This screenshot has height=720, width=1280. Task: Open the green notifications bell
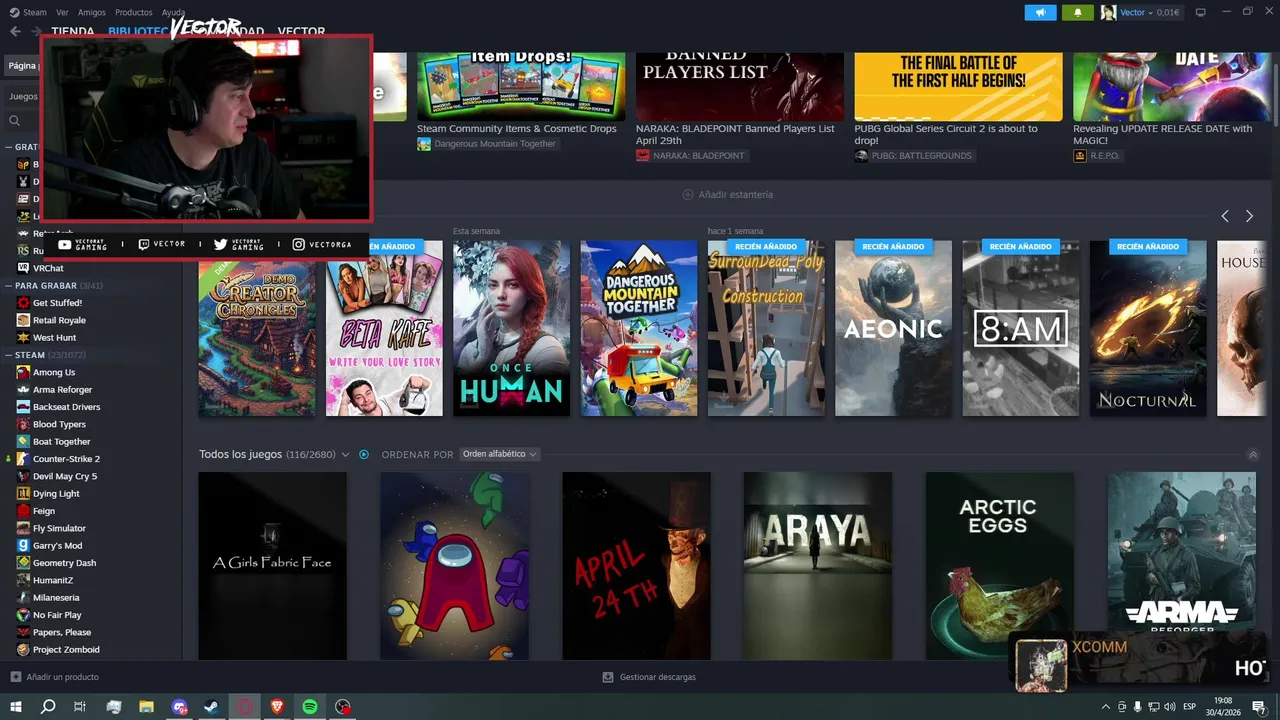1077,12
